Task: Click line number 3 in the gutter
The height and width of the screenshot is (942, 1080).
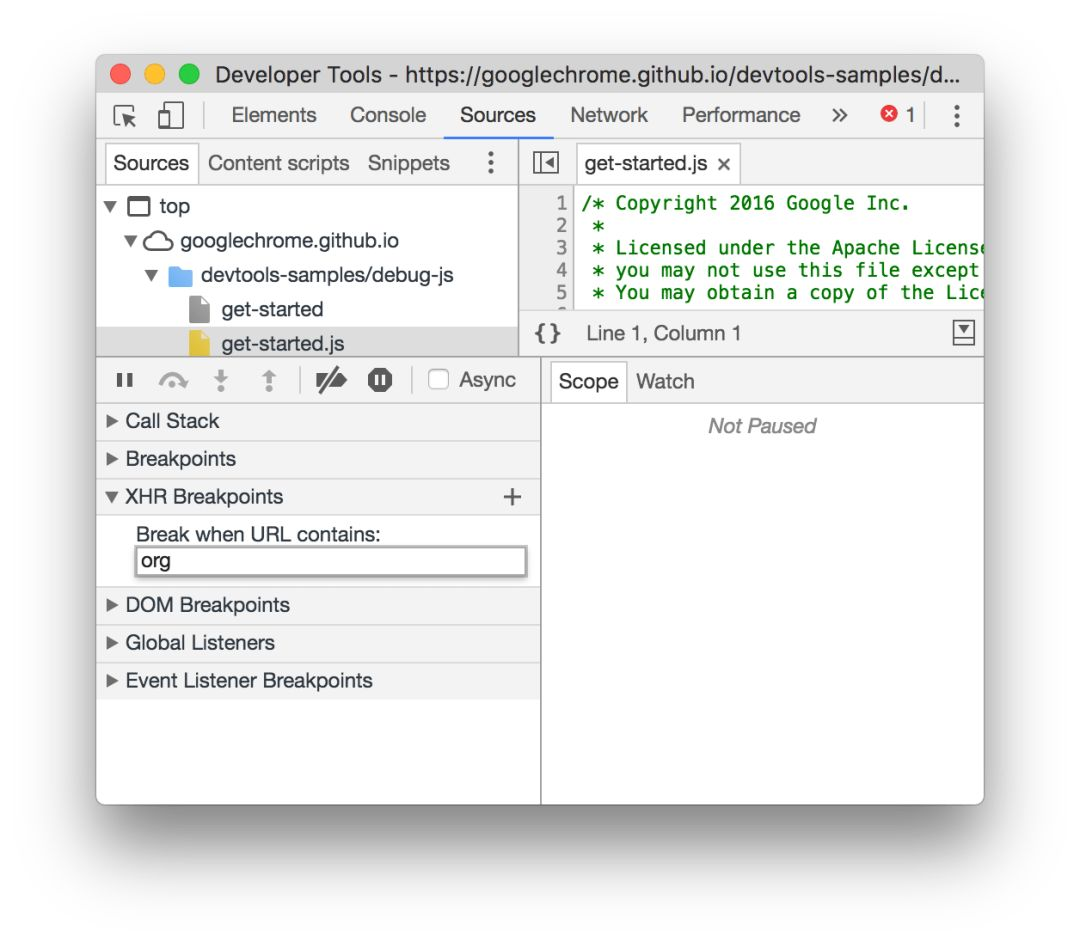Action: (x=561, y=247)
